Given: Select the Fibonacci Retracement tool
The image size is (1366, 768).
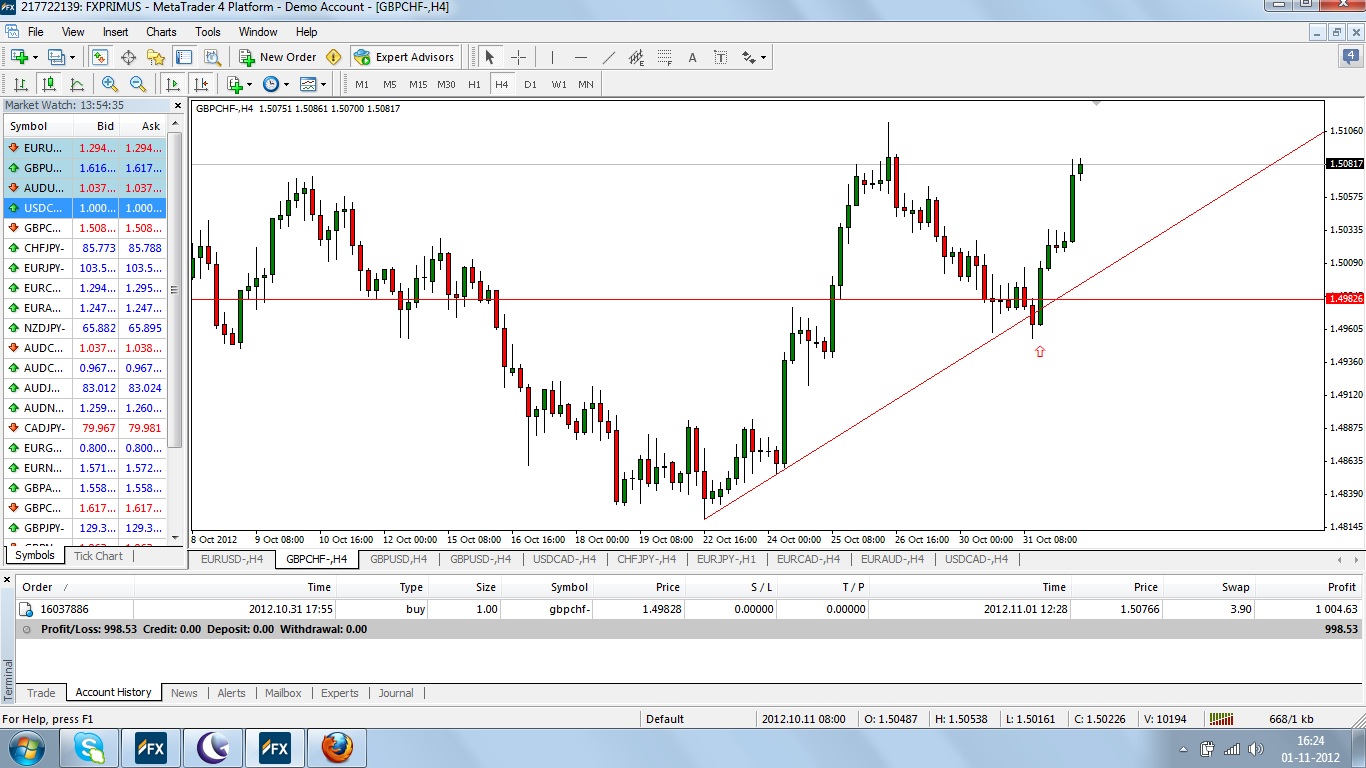Looking at the screenshot, I should [x=663, y=57].
